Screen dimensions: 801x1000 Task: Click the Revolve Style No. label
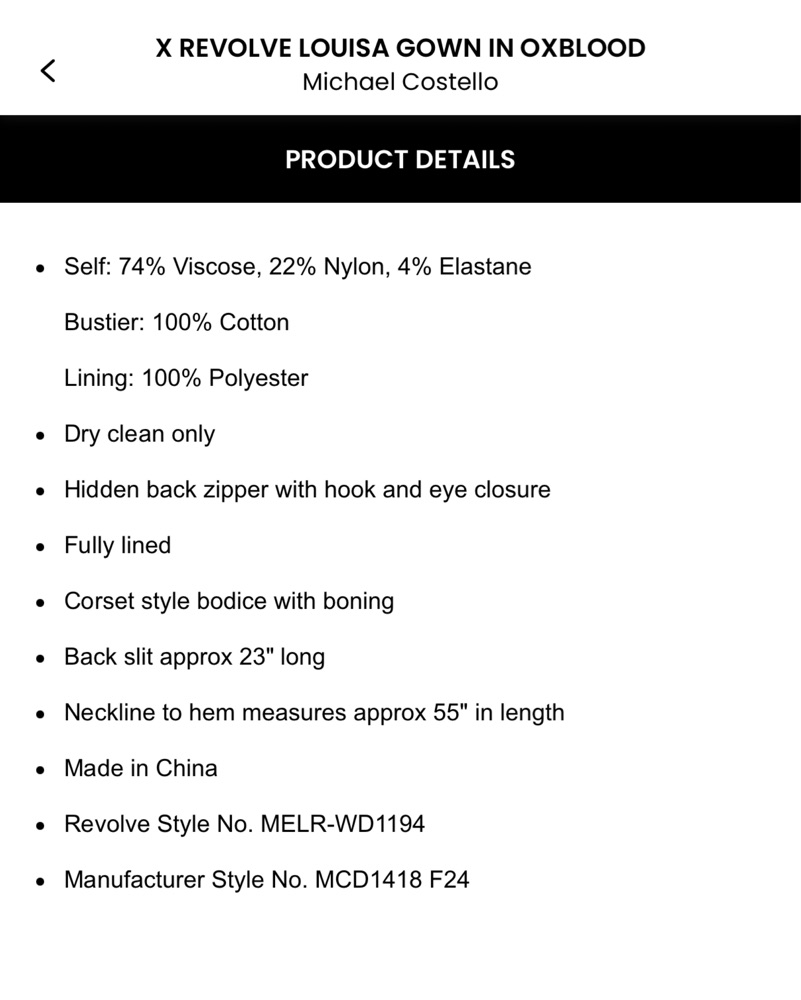point(159,825)
